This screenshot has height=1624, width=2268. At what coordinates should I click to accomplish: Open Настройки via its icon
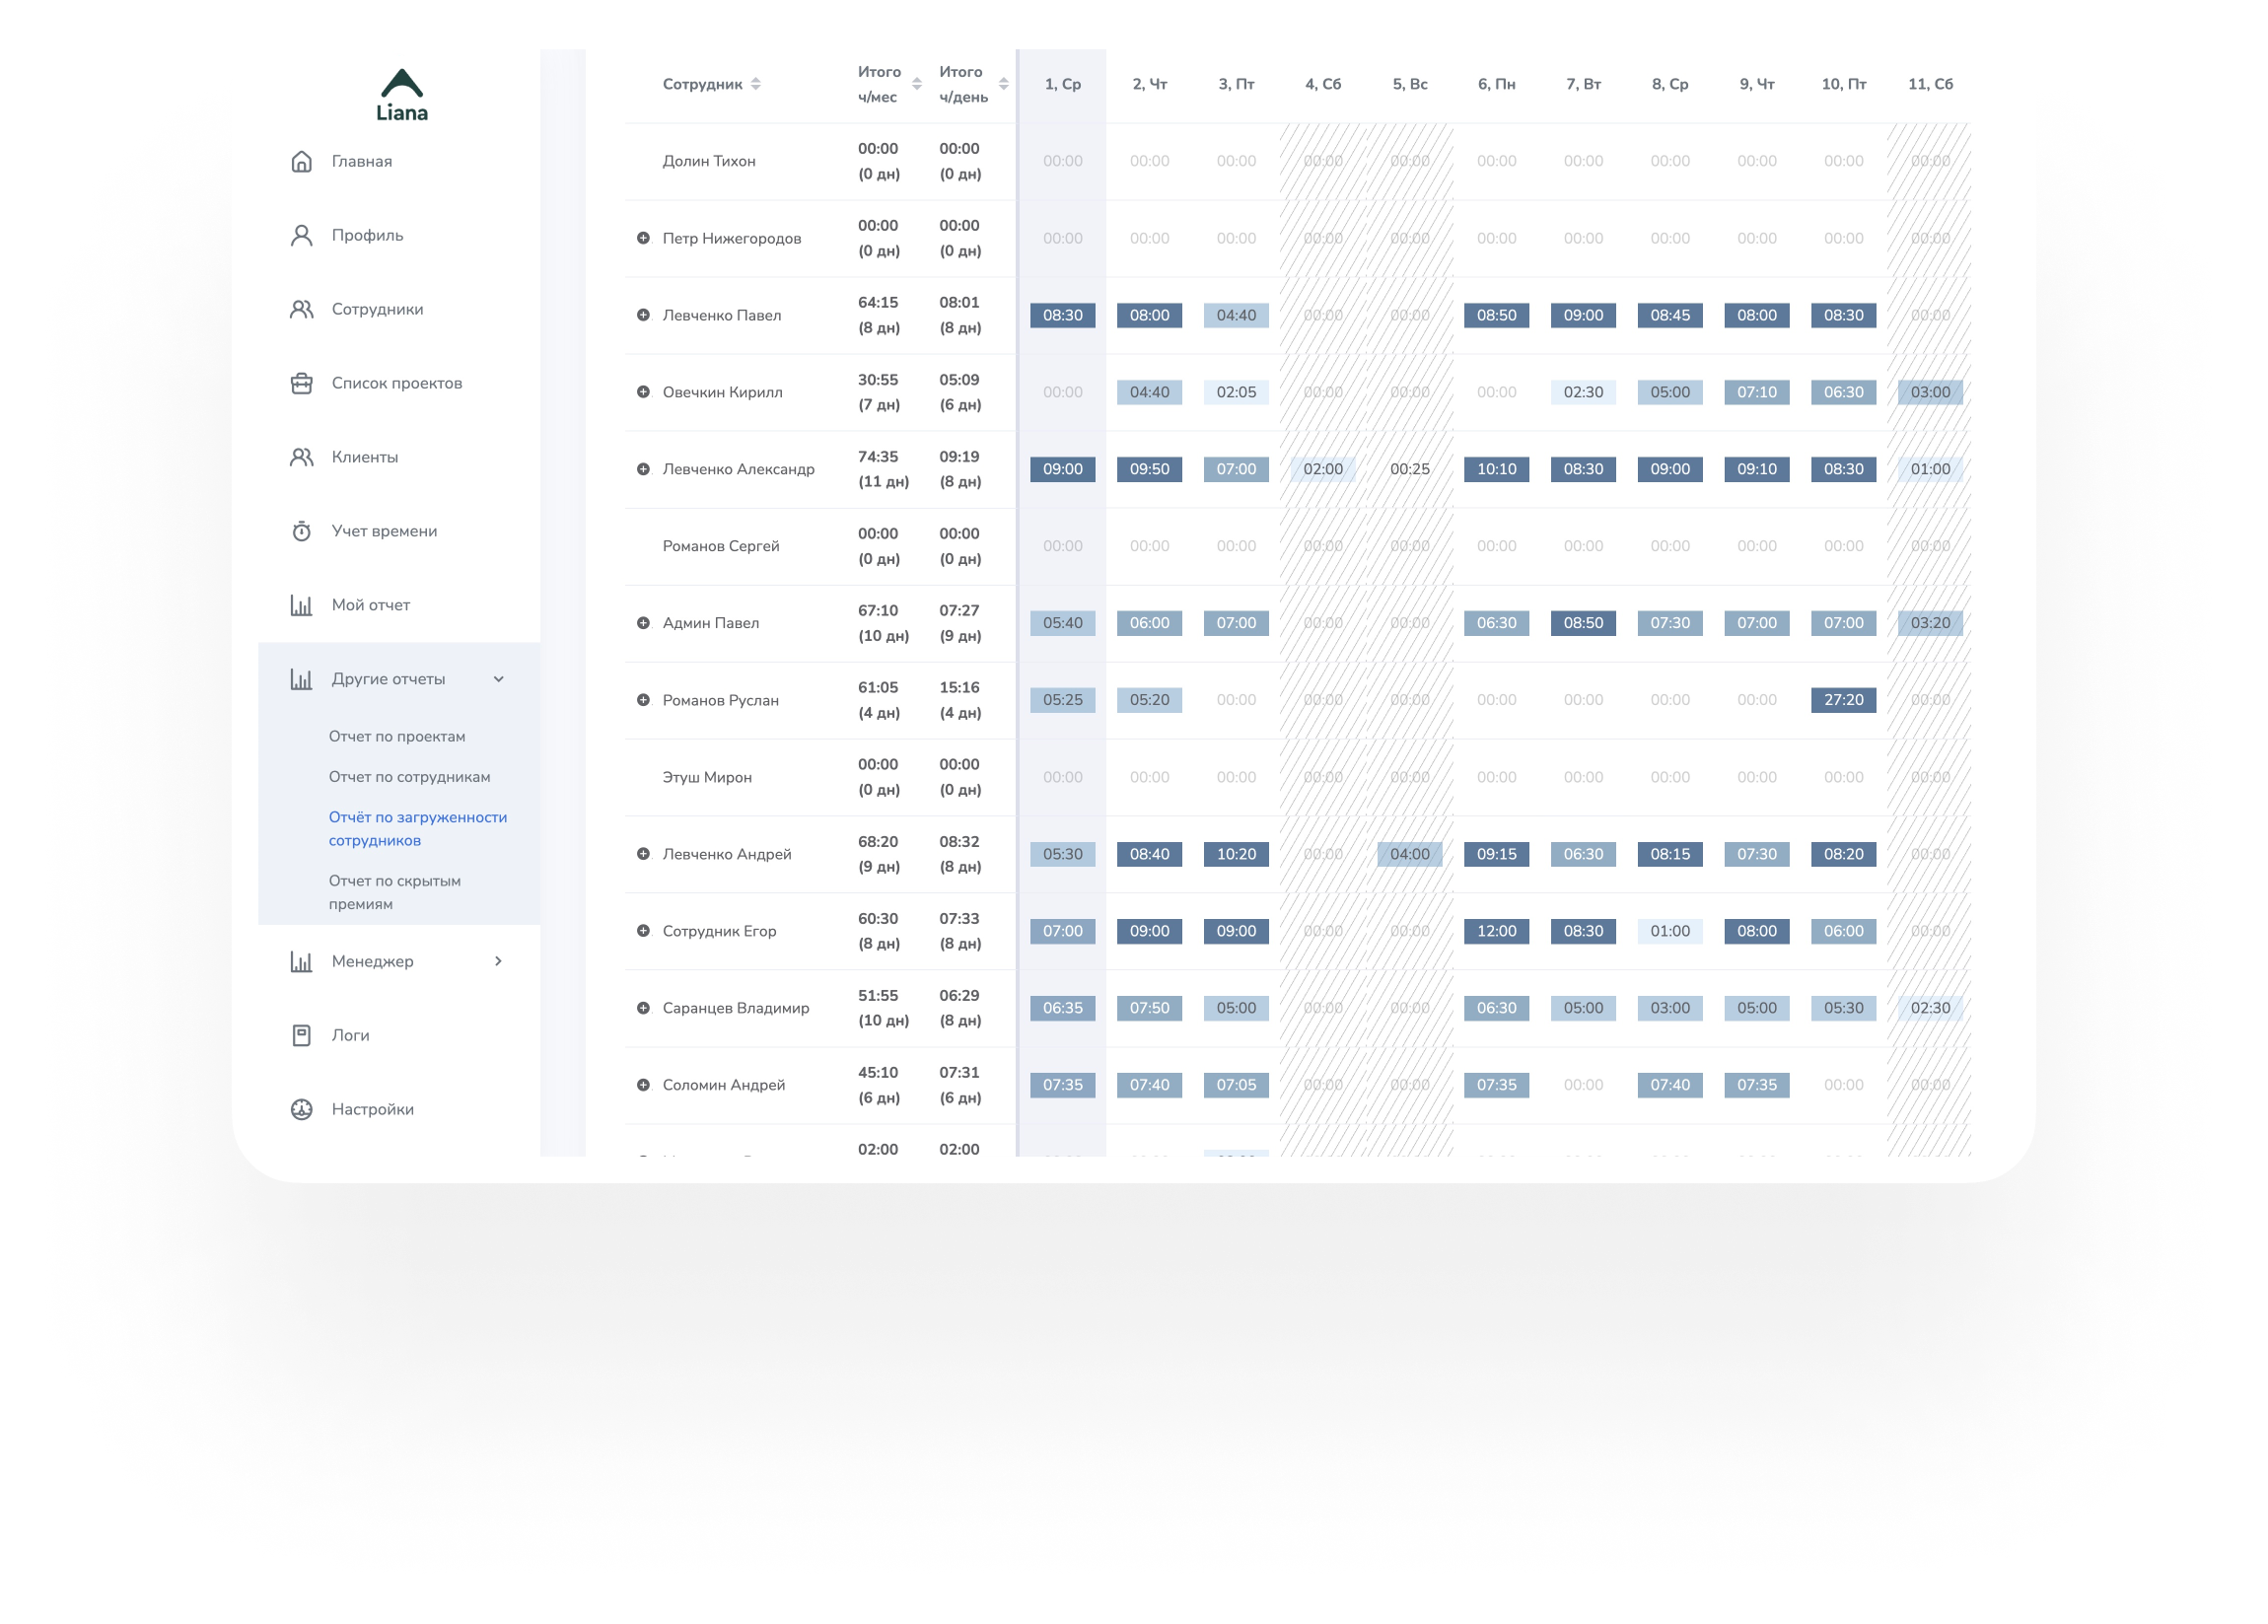pyautogui.click(x=301, y=1109)
